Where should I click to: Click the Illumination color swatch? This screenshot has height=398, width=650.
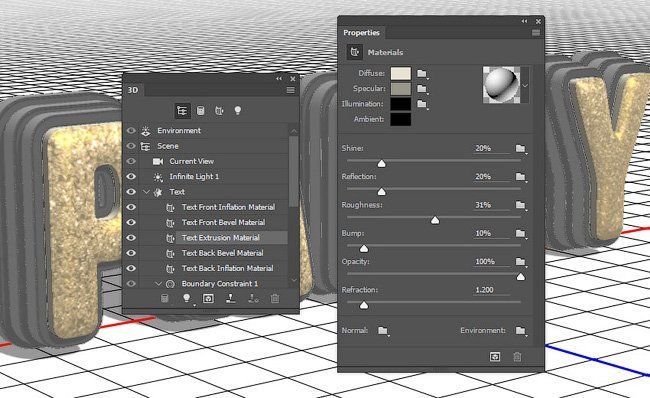tap(401, 104)
